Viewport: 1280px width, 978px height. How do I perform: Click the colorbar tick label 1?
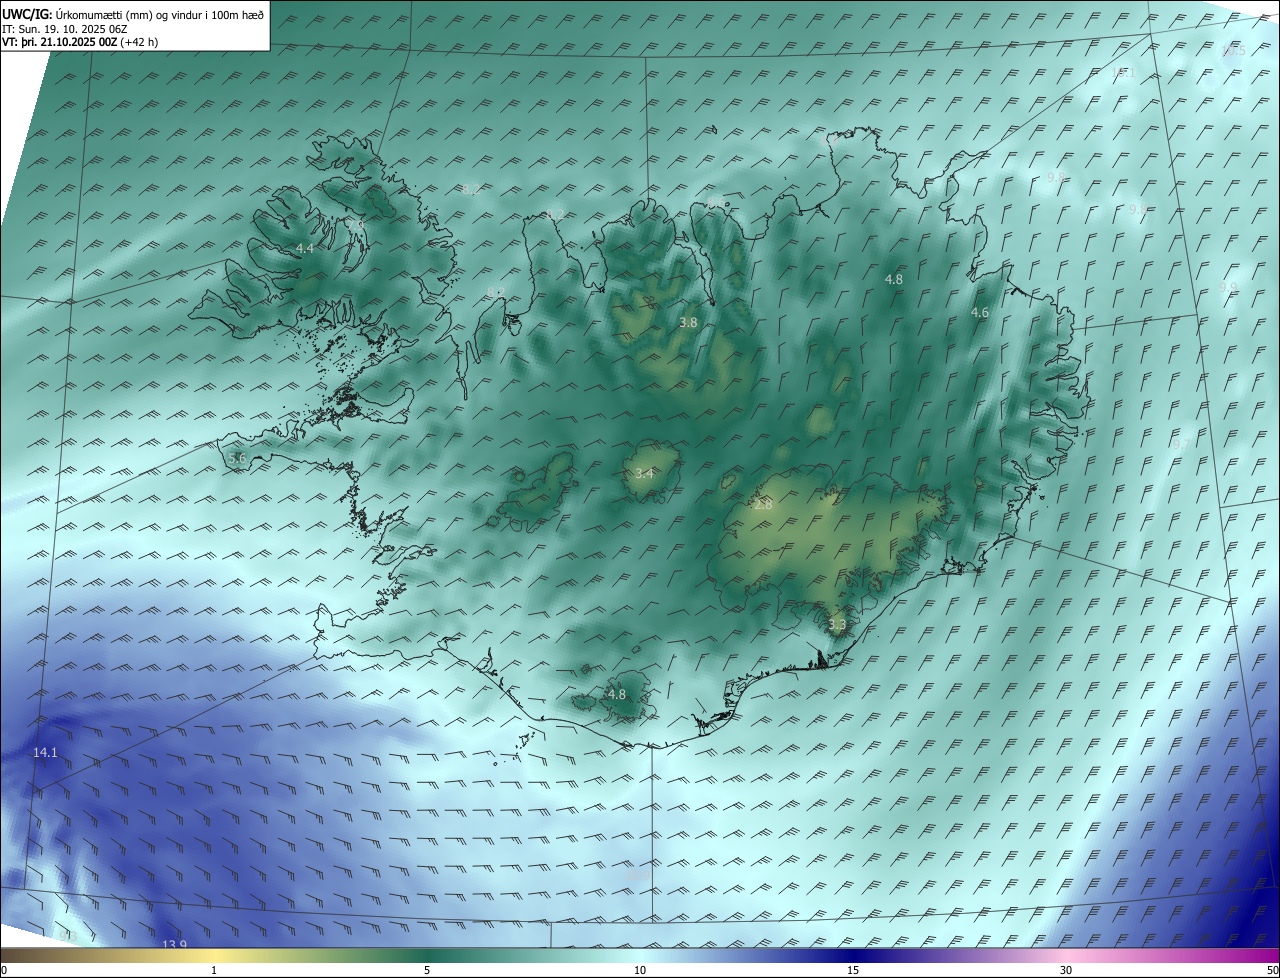[x=214, y=969]
